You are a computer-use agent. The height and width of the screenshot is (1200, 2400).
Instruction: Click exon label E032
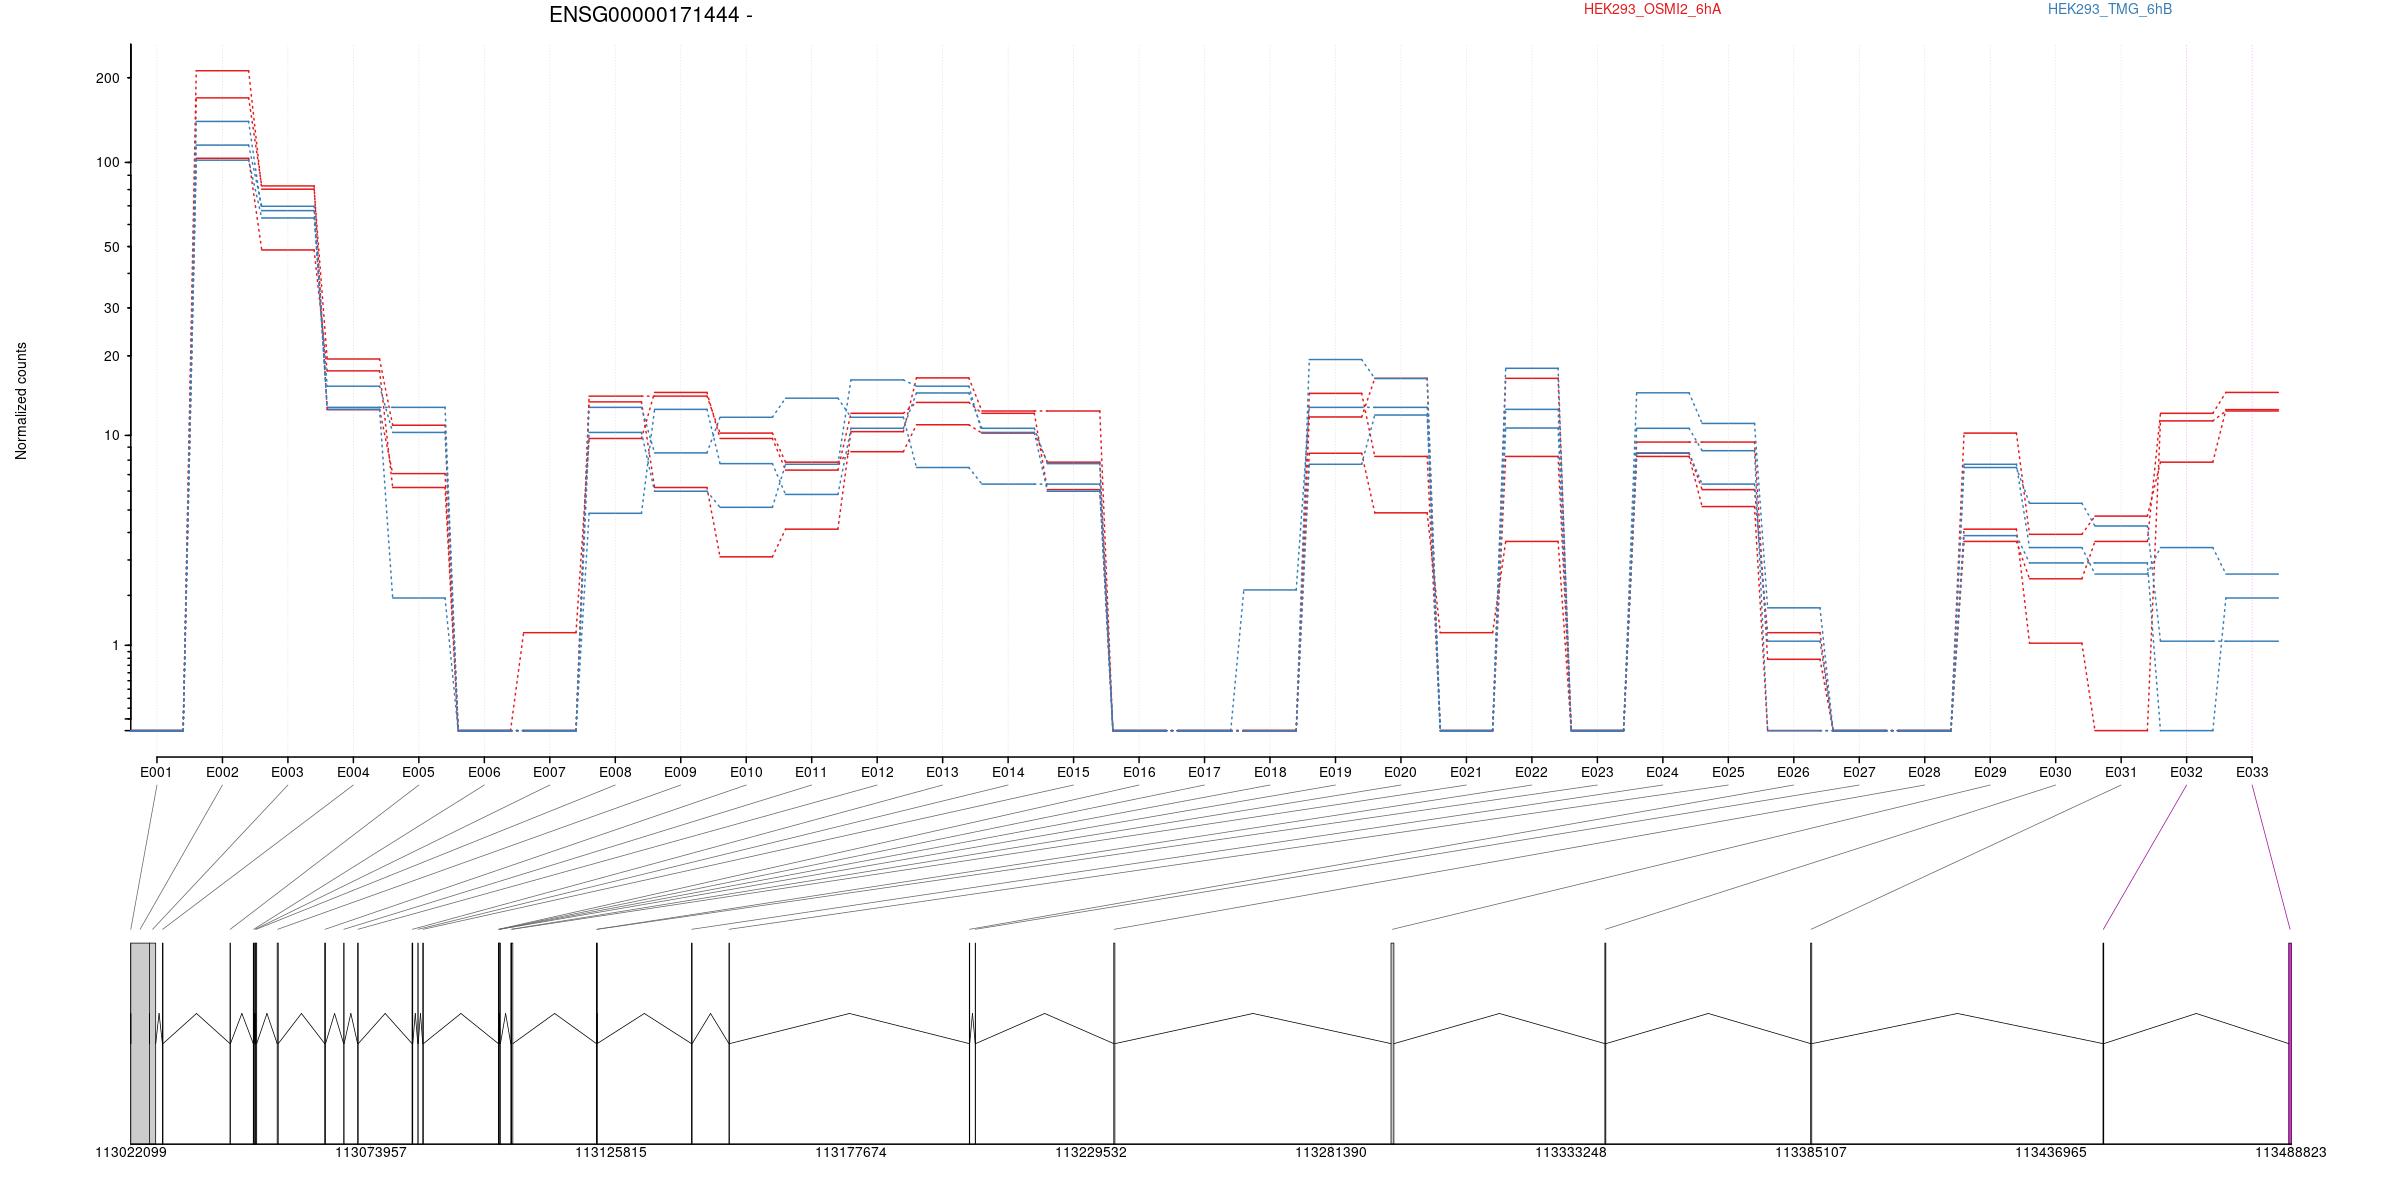click(x=2186, y=772)
